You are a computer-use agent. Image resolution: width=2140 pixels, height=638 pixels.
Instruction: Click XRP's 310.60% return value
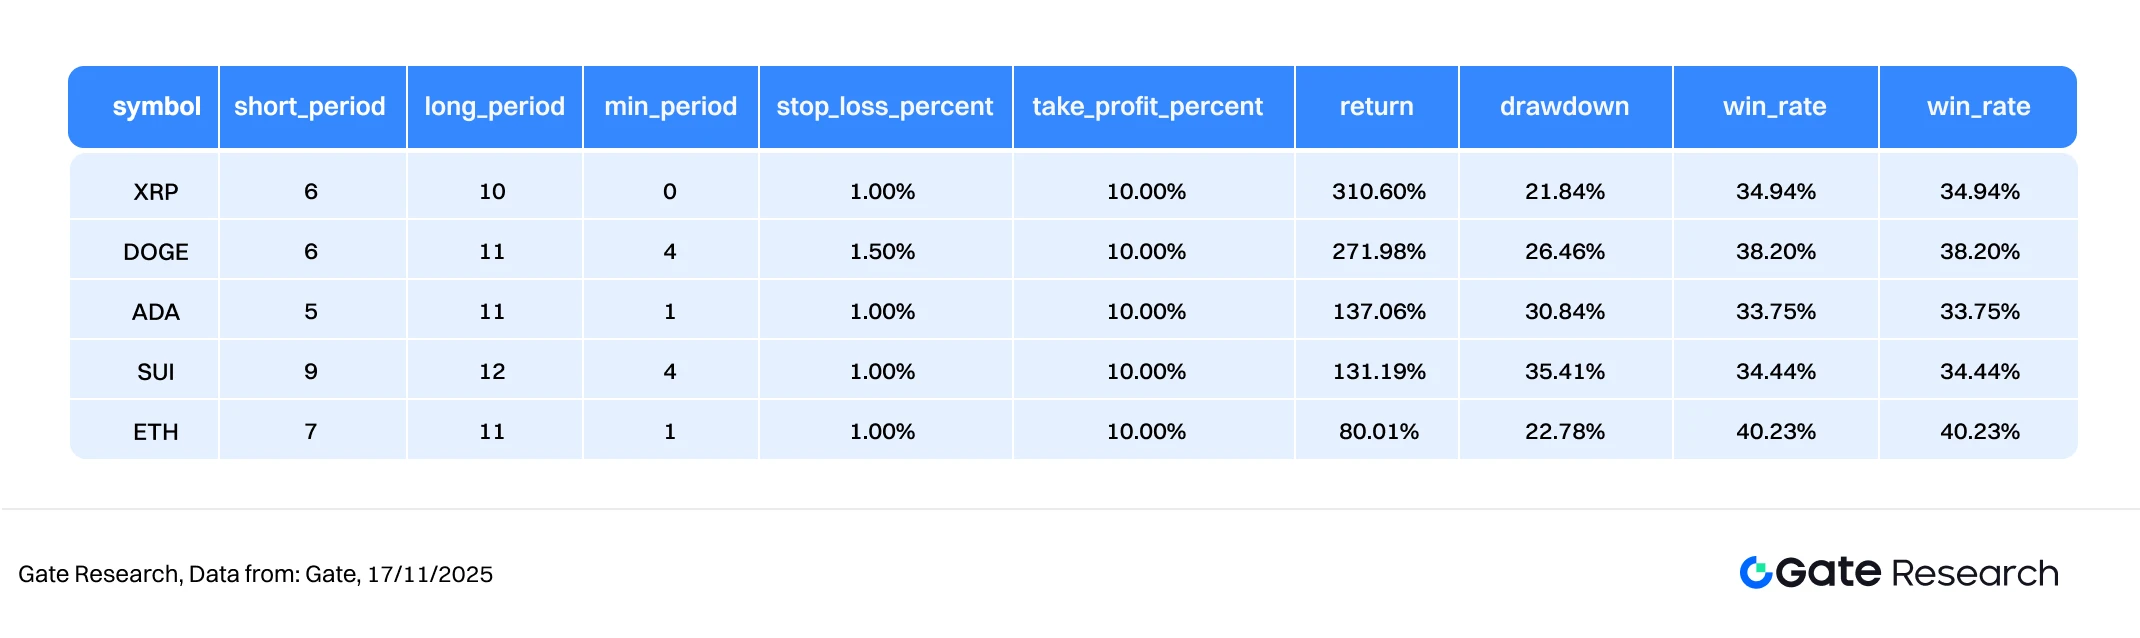click(x=1378, y=192)
